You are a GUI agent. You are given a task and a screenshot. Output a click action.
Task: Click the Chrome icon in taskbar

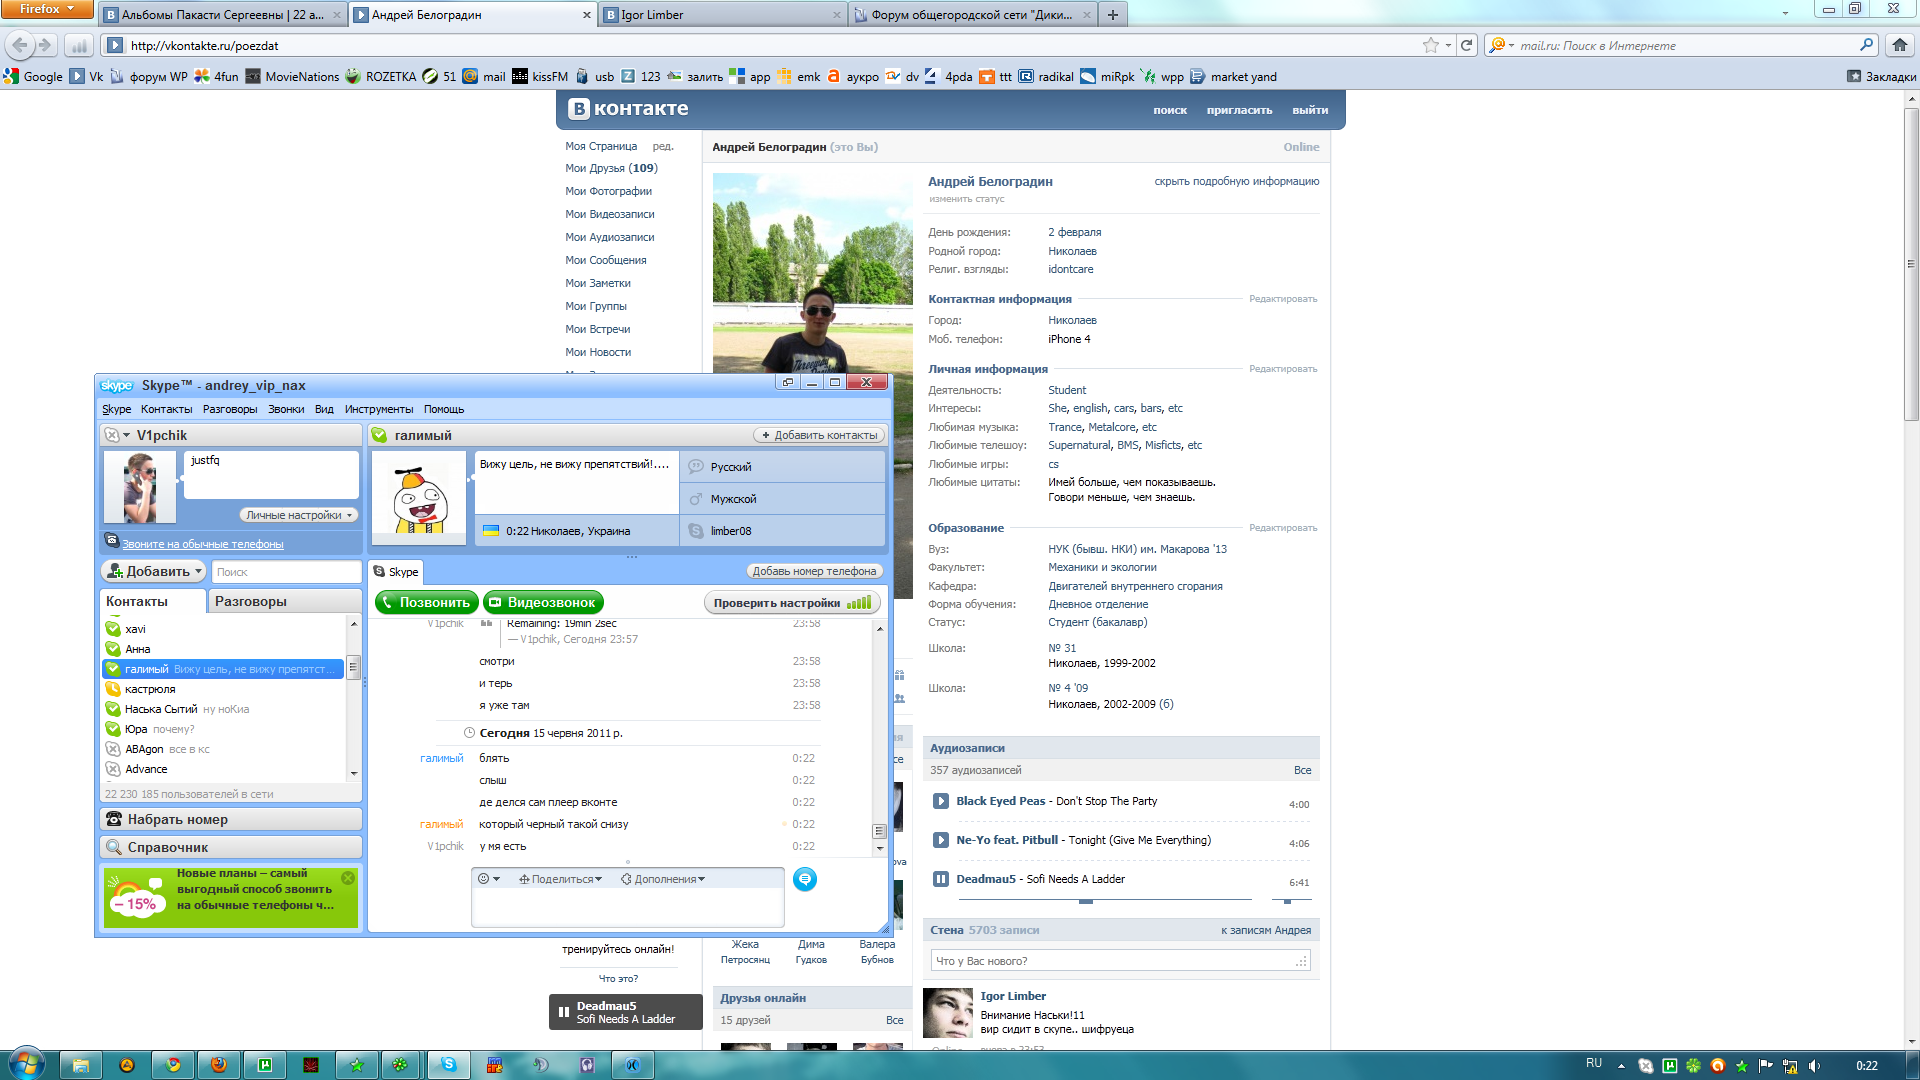[173, 1065]
